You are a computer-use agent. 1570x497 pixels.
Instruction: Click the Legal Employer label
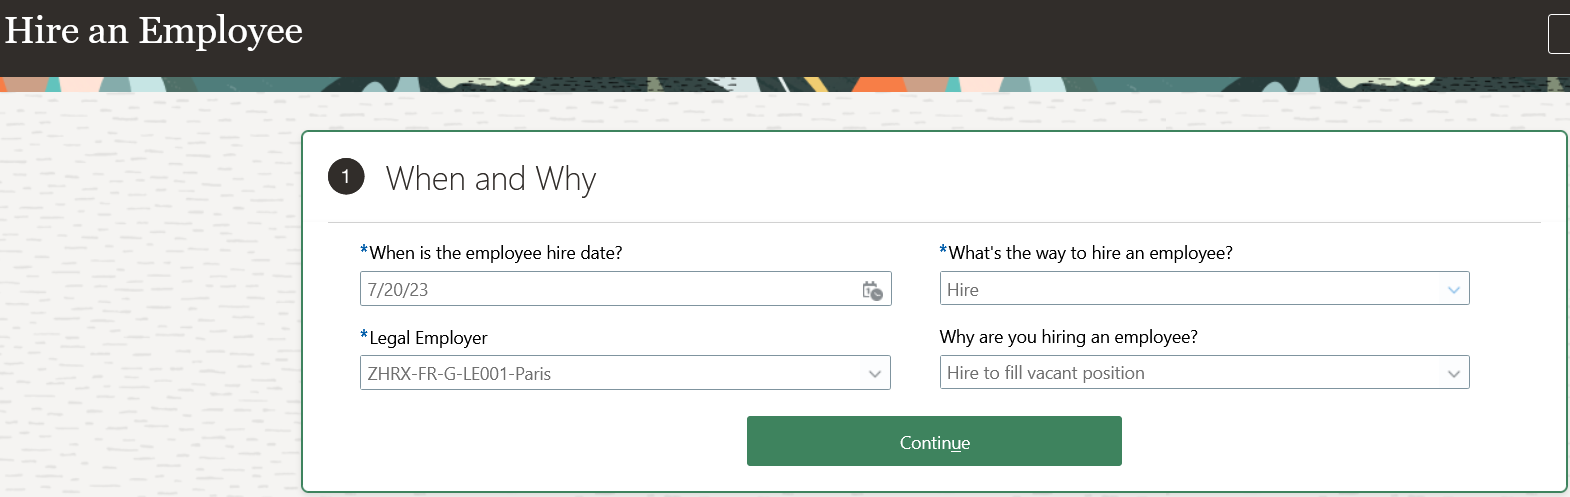[428, 338]
